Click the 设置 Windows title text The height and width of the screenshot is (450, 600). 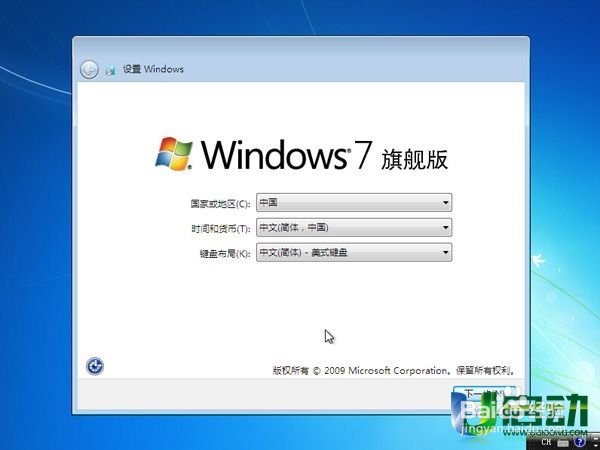[153, 69]
